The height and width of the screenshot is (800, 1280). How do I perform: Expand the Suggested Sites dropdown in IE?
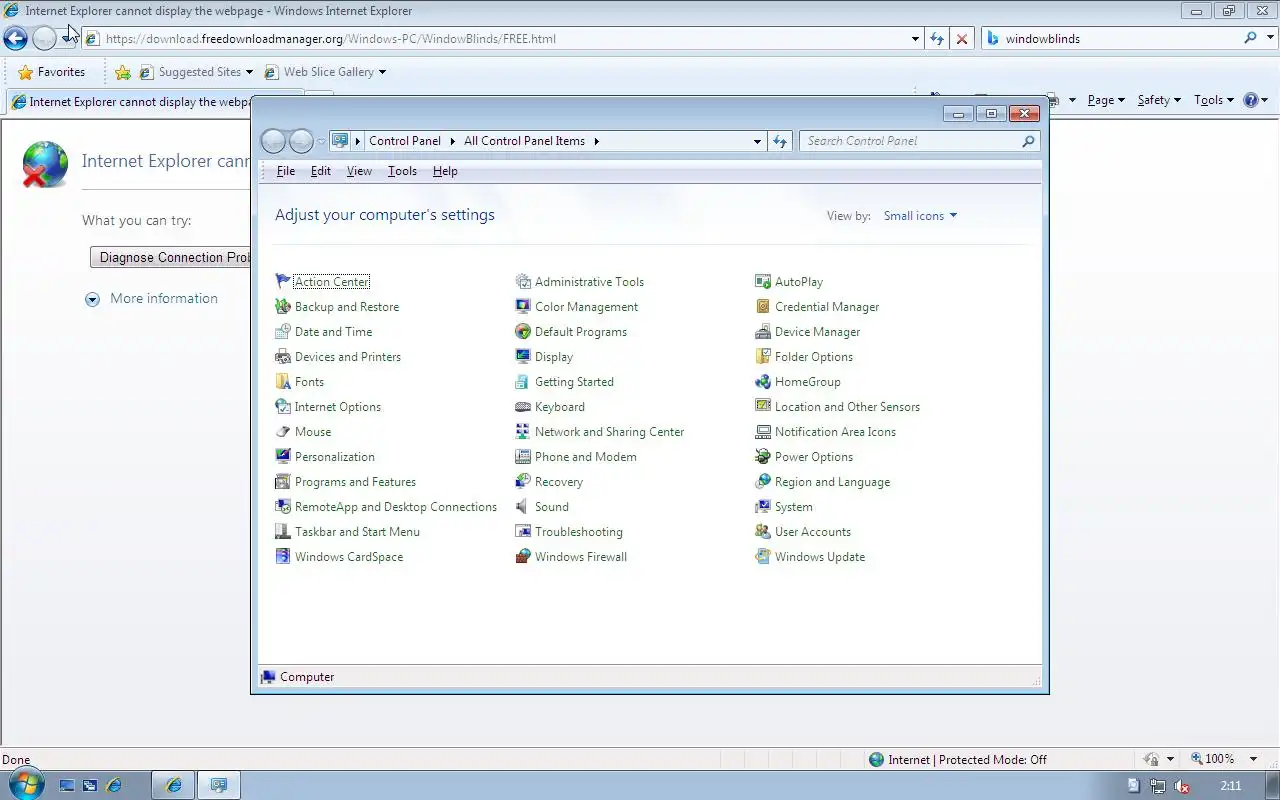pyautogui.click(x=249, y=72)
